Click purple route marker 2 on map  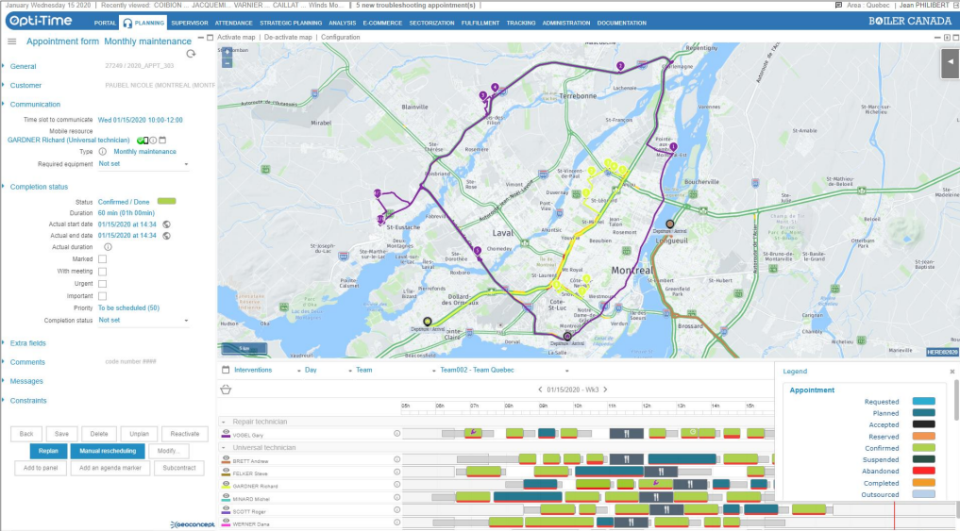click(620, 66)
